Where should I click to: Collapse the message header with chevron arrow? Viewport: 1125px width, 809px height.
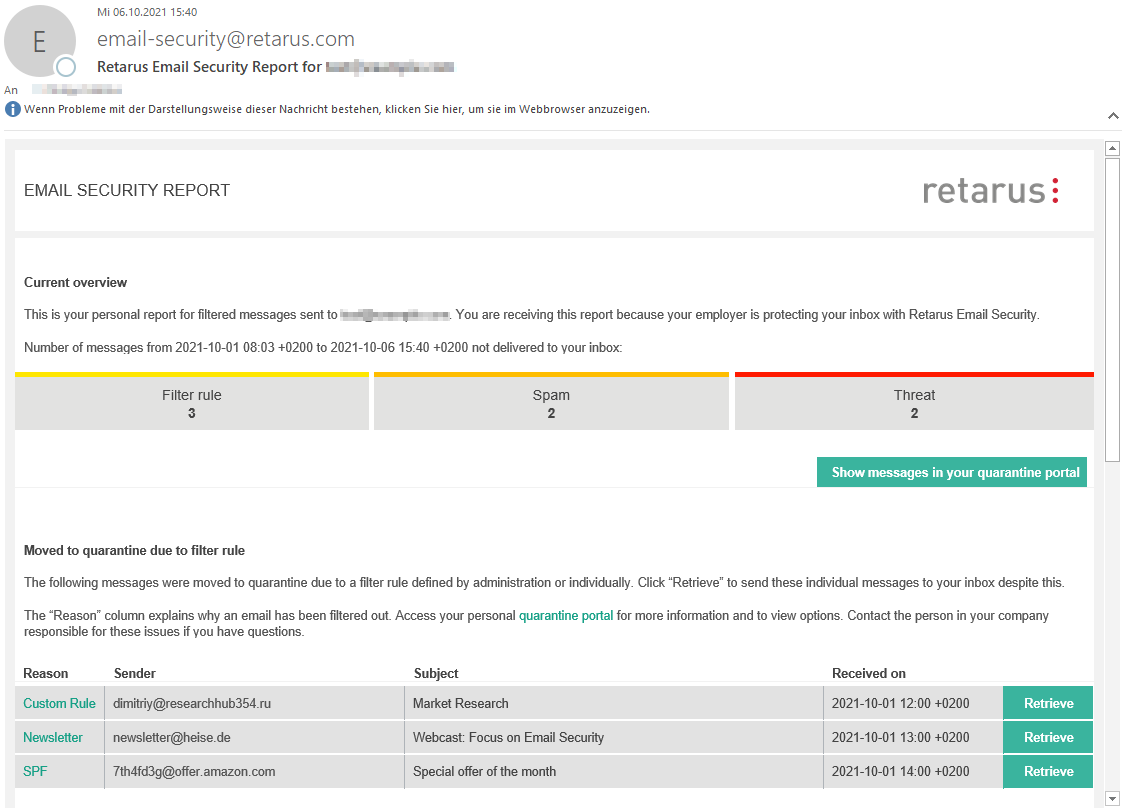tap(1112, 116)
